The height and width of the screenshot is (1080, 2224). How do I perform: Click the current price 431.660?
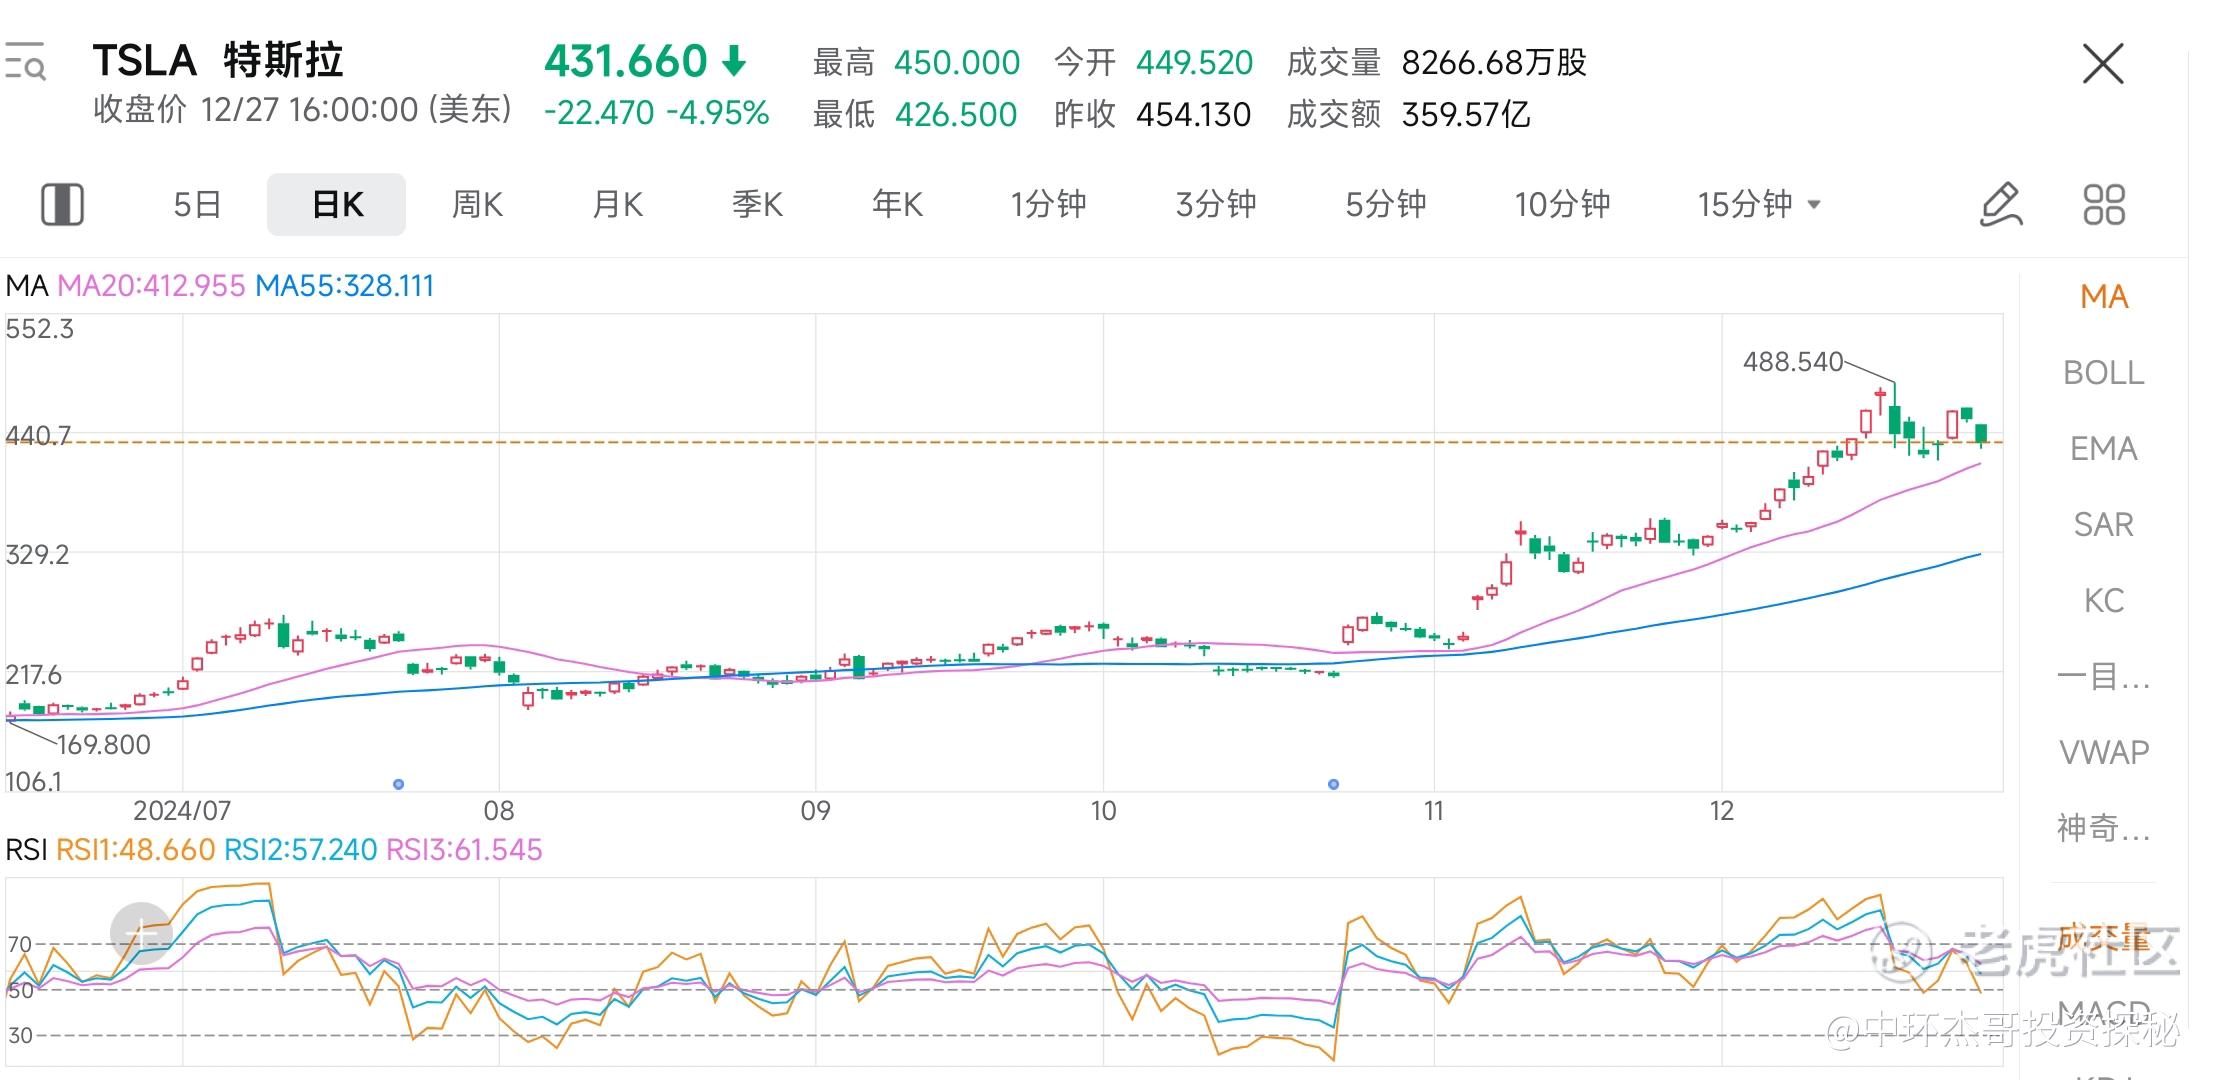pos(626,62)
